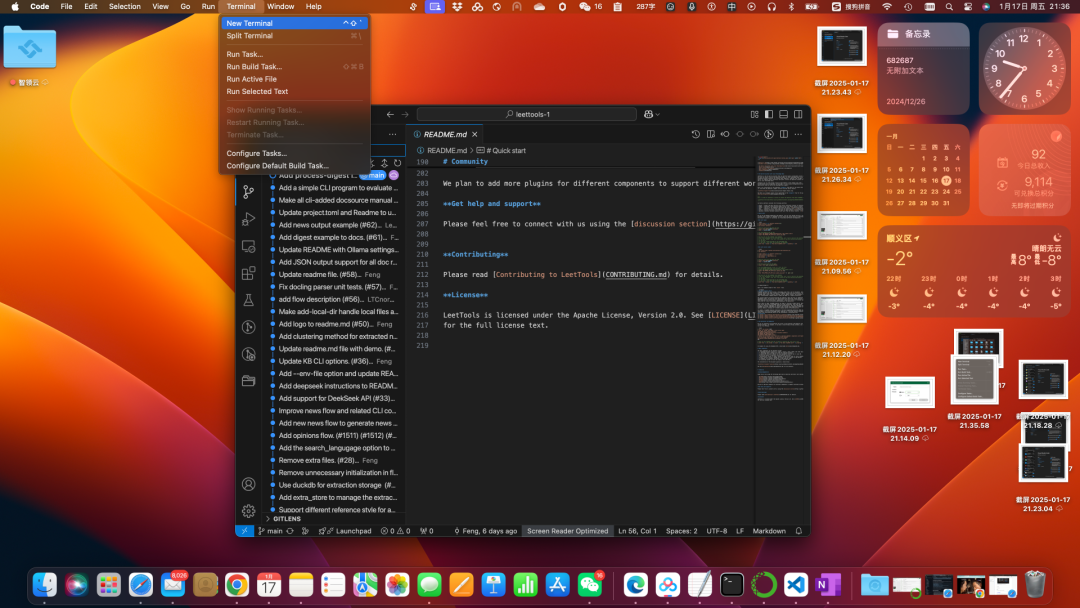
Task: Choose Run Build Task... menu item
Action: [294, 67]
